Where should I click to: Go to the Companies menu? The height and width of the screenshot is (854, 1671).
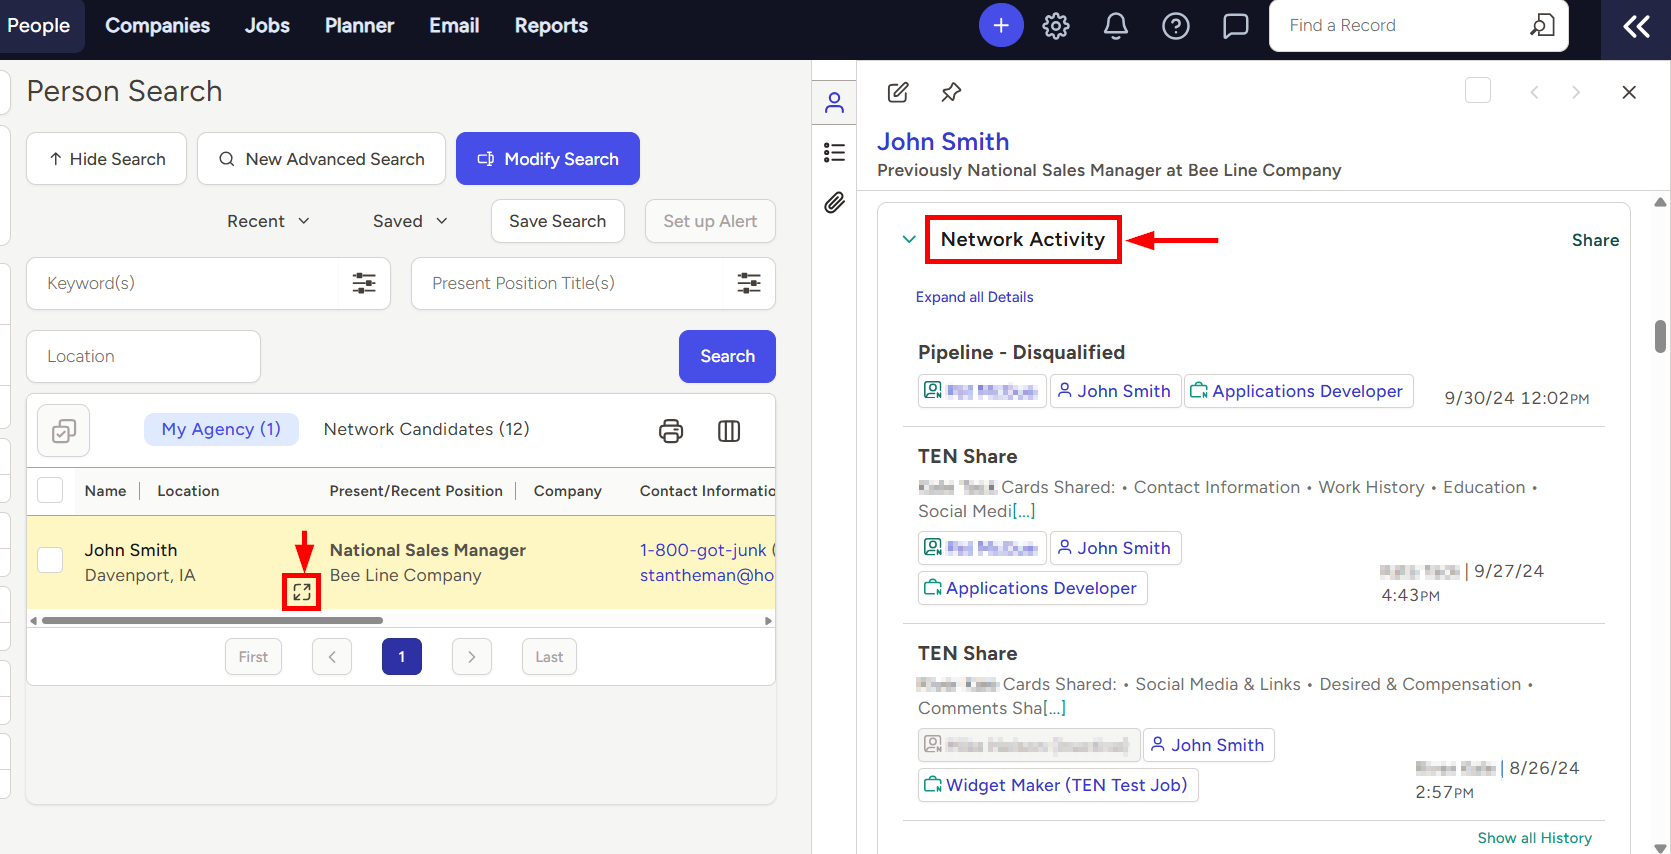[158, 26]
